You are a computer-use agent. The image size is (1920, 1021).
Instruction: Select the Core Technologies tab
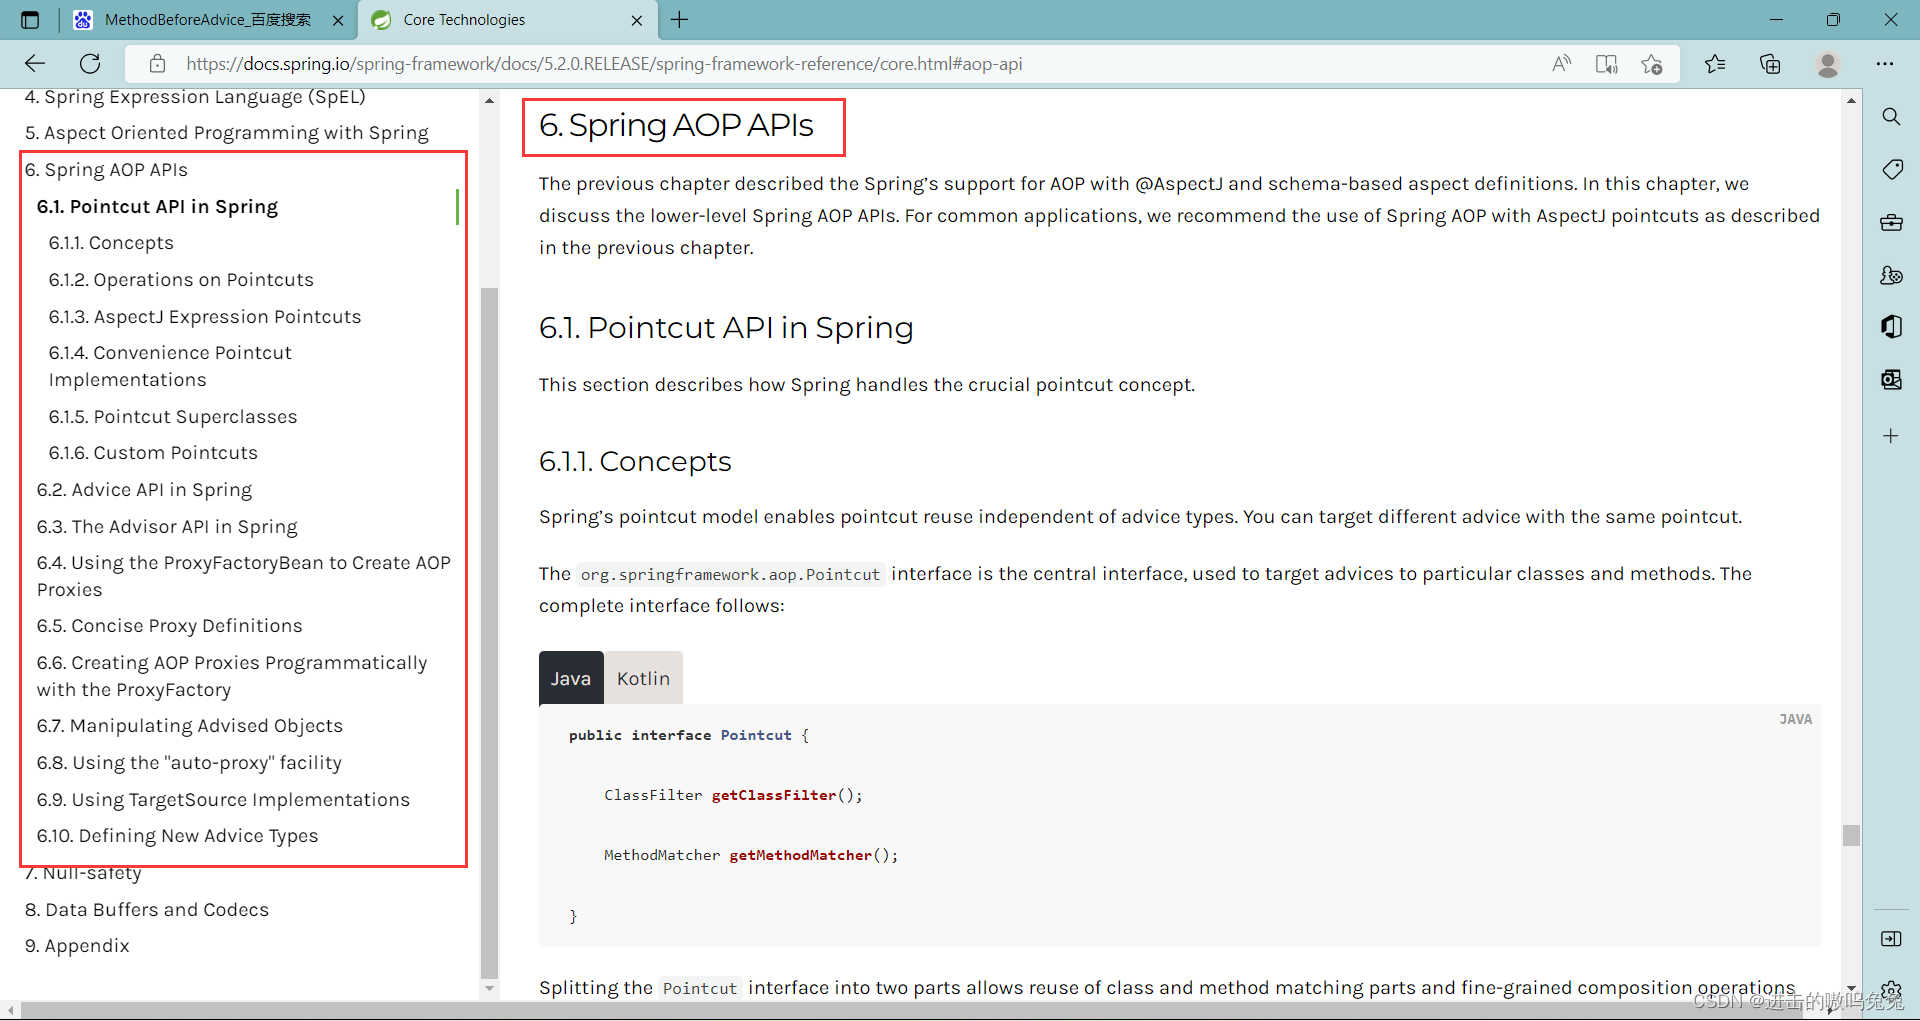pos(508,20)
